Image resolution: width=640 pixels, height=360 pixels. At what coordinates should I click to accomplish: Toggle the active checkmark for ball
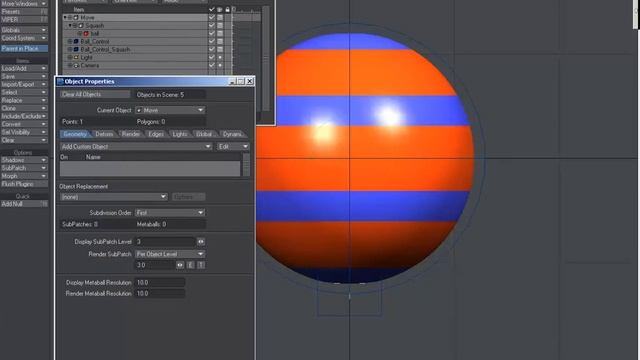[x=211, y=33]
